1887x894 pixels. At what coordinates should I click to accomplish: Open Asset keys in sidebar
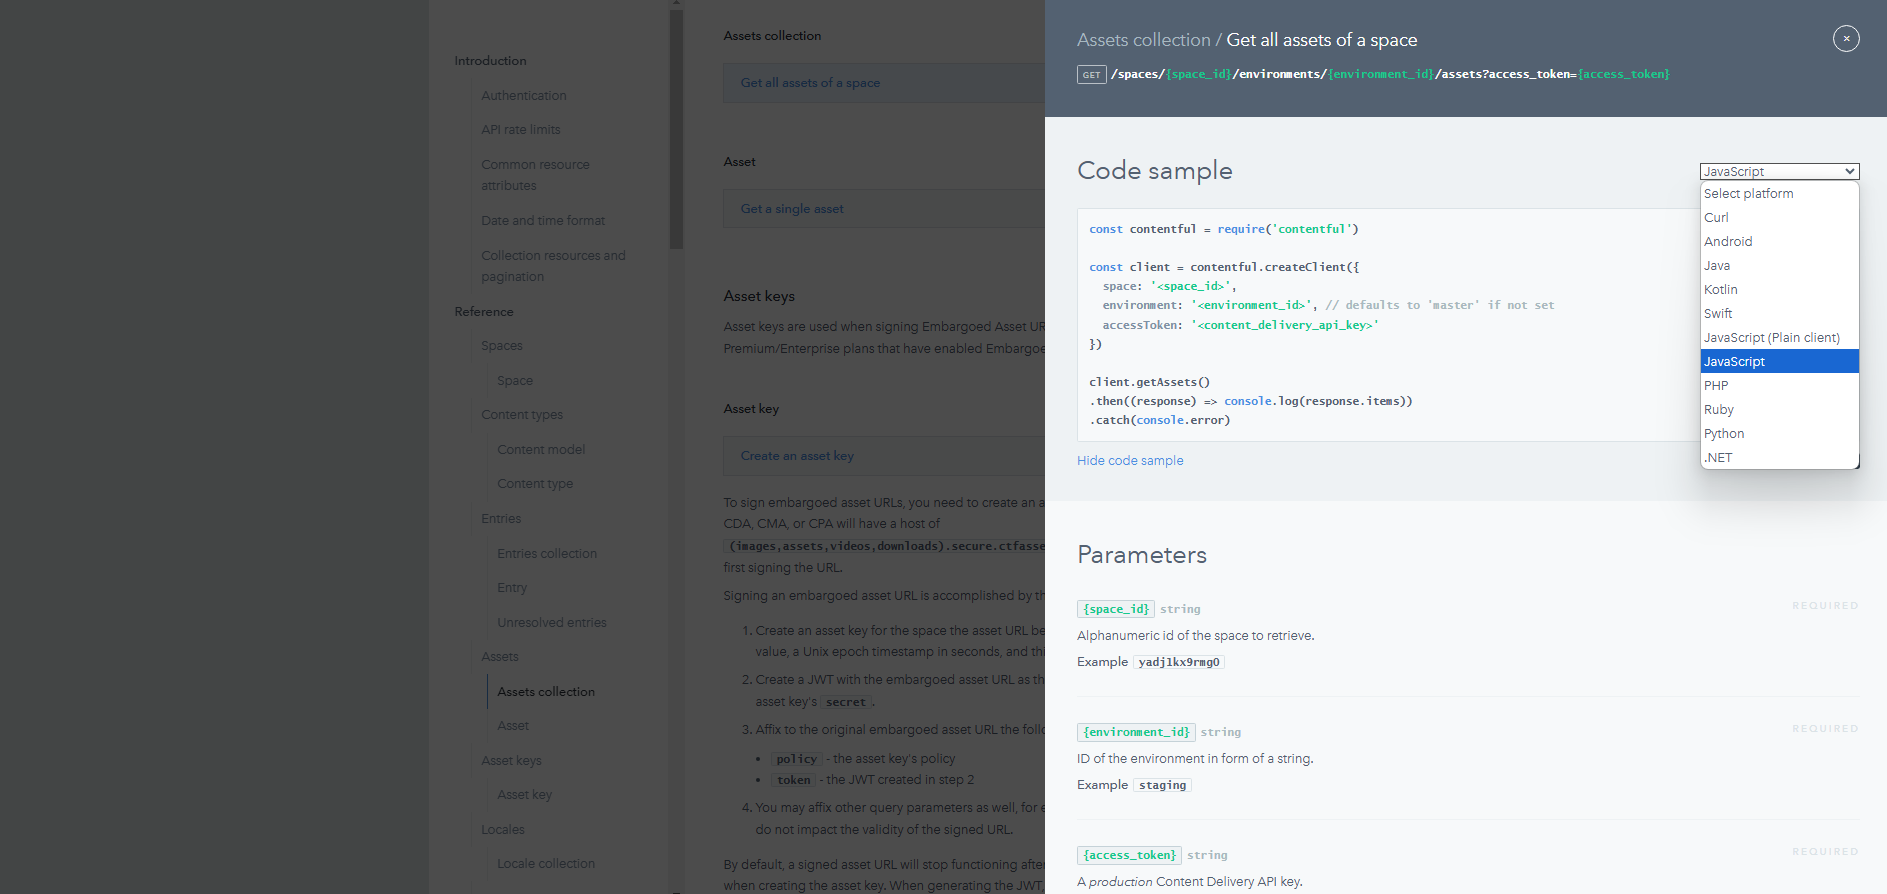511,761
